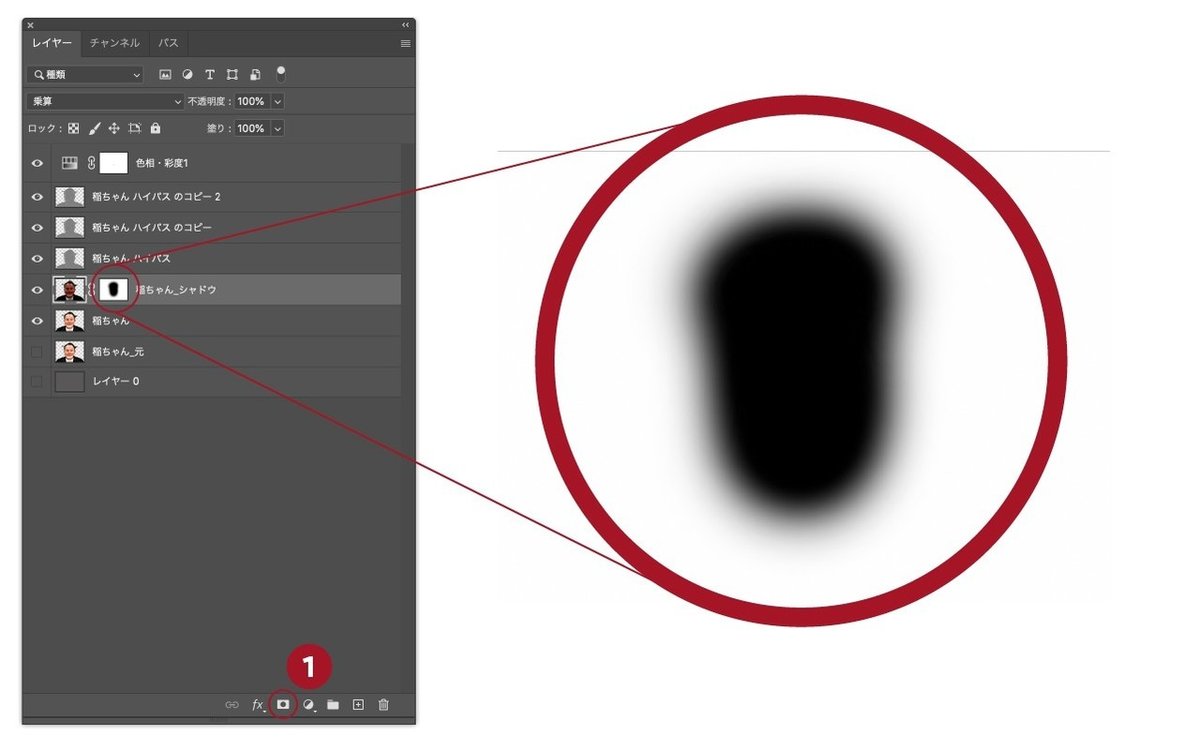
Task: Filter layers by adjustment layers icon
Action: 187,74
